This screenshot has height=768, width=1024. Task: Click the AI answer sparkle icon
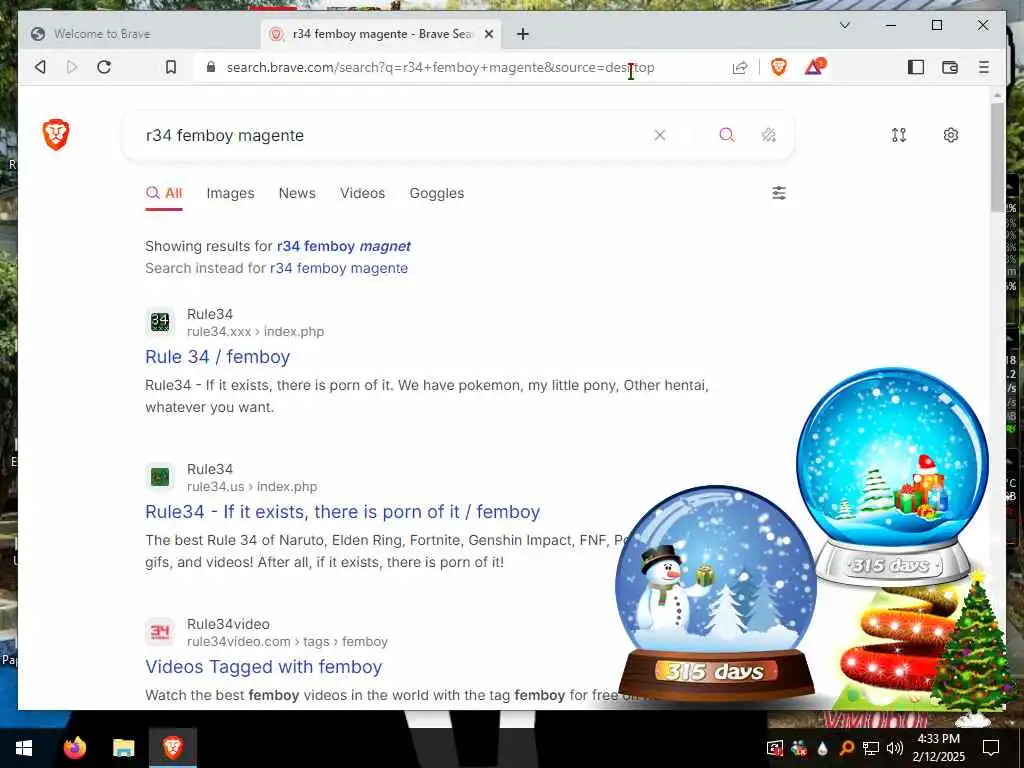tap(769, 135)
